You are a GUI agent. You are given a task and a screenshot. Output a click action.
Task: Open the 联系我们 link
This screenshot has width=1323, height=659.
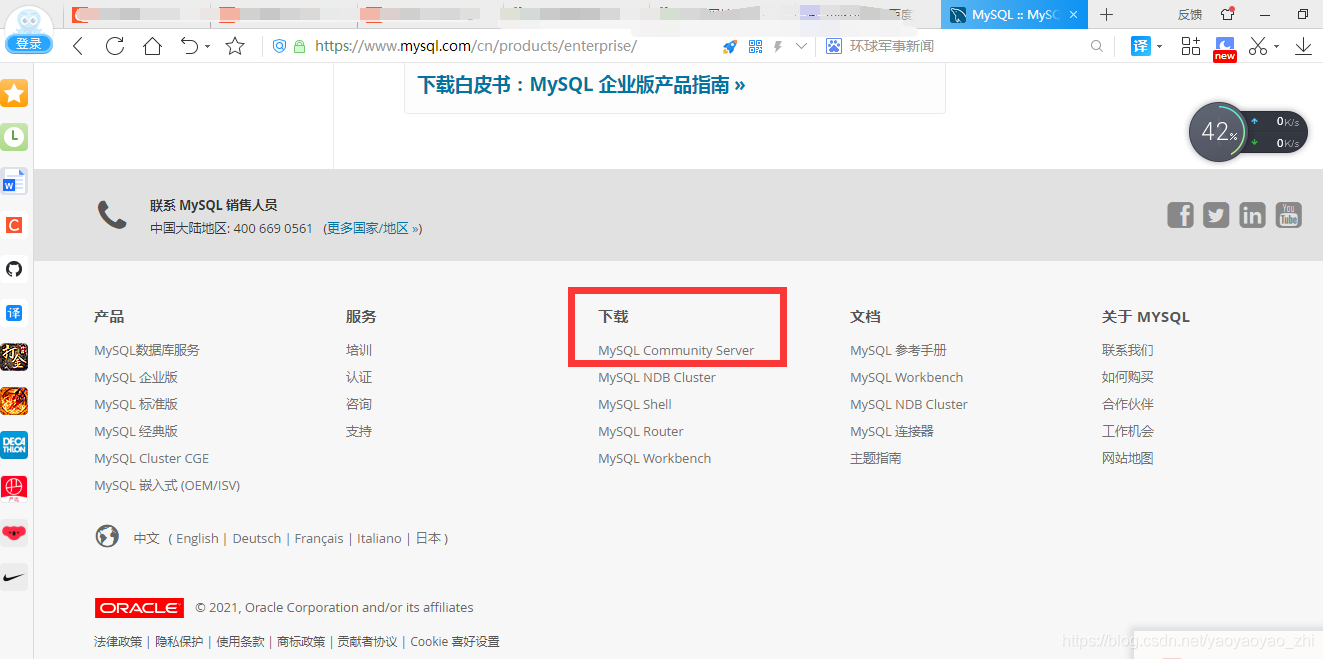tap(1128, 350)
